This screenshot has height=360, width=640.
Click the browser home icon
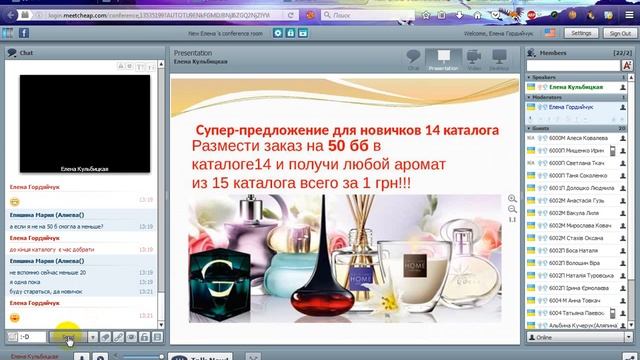(478, 16)
